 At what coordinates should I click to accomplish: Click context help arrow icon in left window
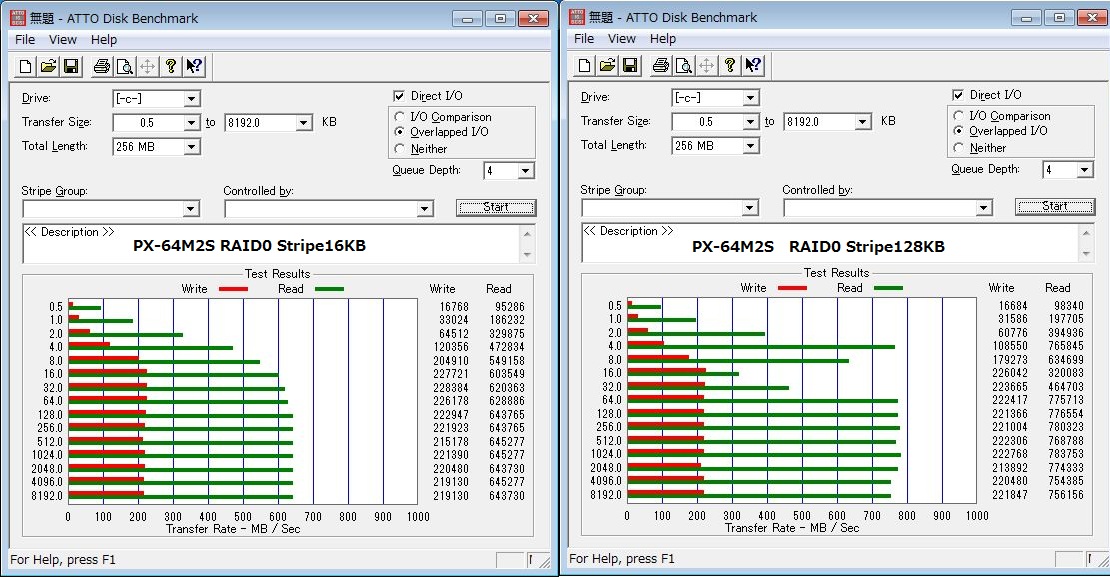[x=194, y=67]
